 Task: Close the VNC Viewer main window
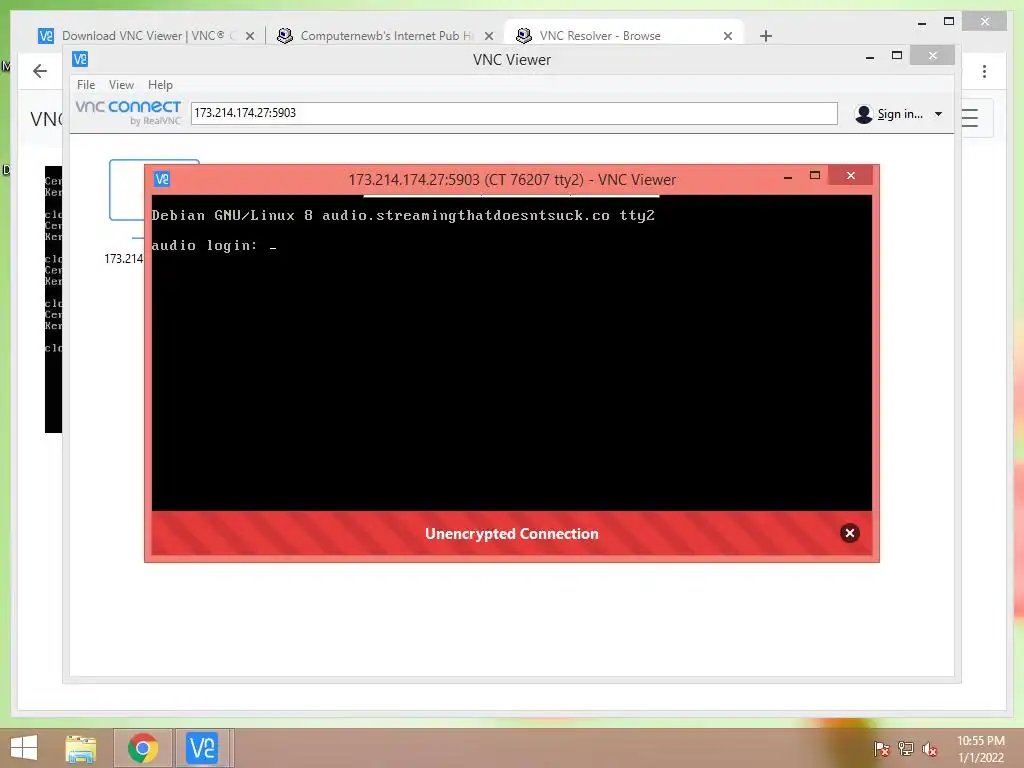(x=933, y=56)
